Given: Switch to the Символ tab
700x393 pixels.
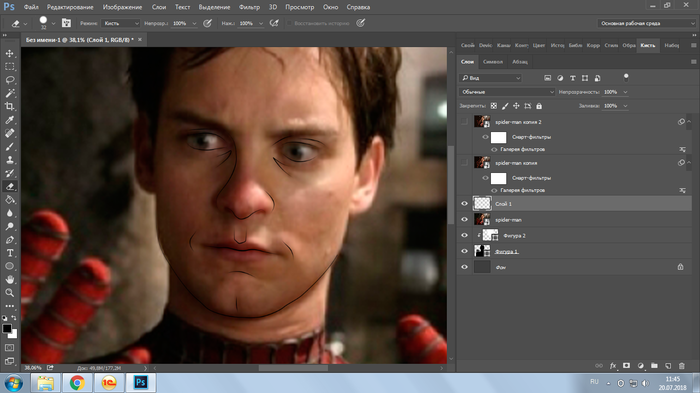Looking at the screenshot, I should click(x=493, y=62).
